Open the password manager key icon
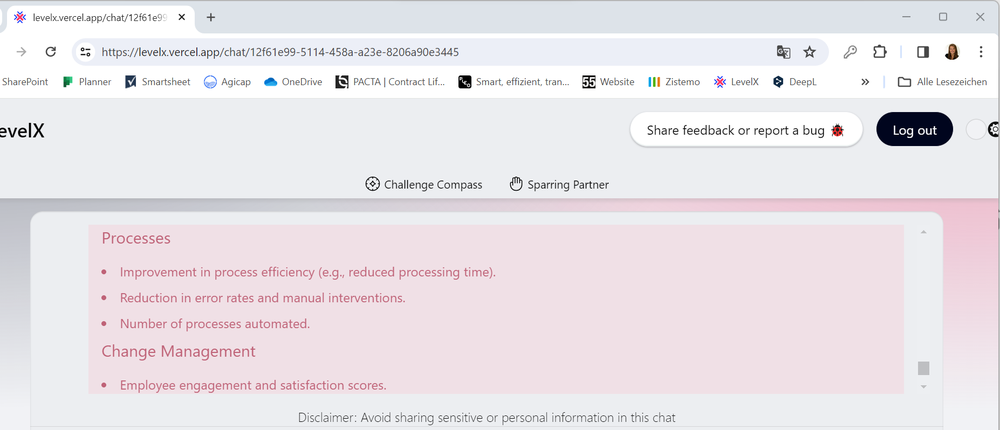Screen dimensions: 1000x430 pos(850,52)
